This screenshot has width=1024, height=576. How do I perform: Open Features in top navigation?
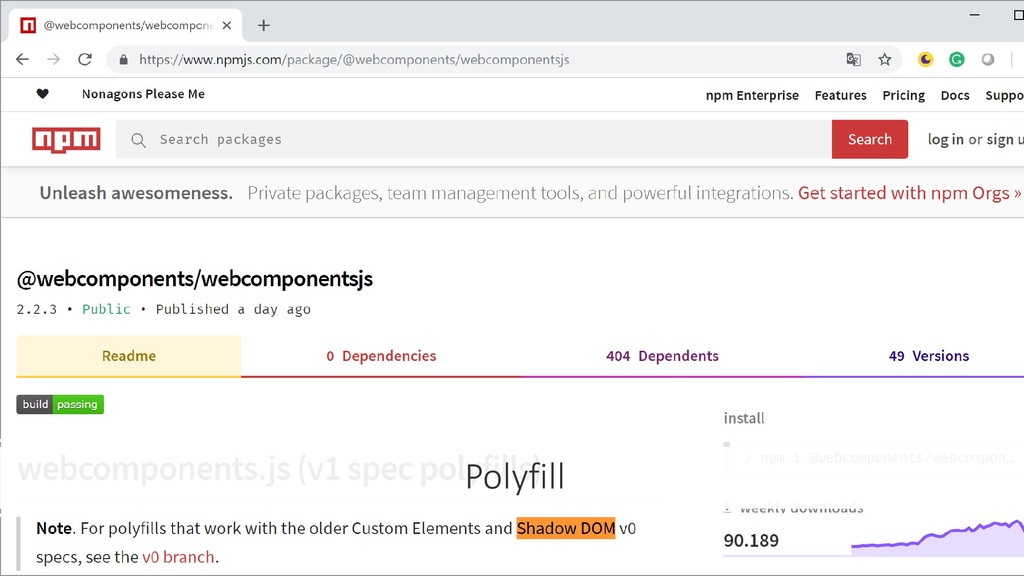pyautogui.click(x=840, y=95)
